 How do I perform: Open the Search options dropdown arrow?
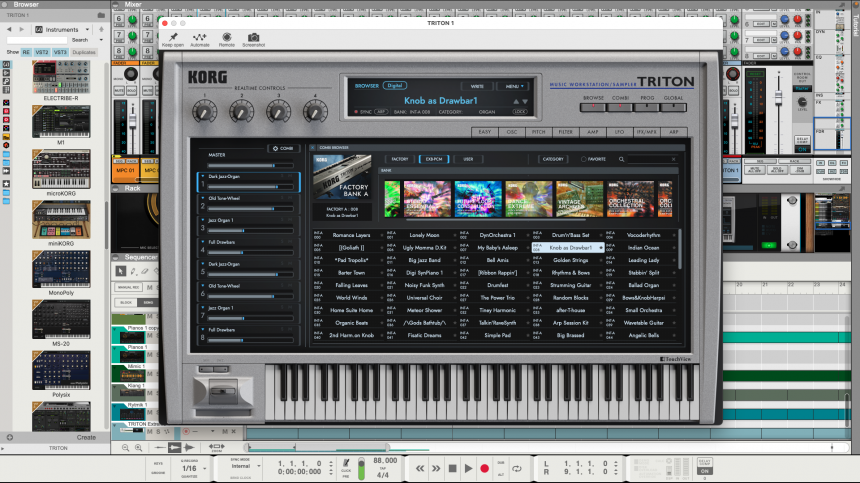101,40
